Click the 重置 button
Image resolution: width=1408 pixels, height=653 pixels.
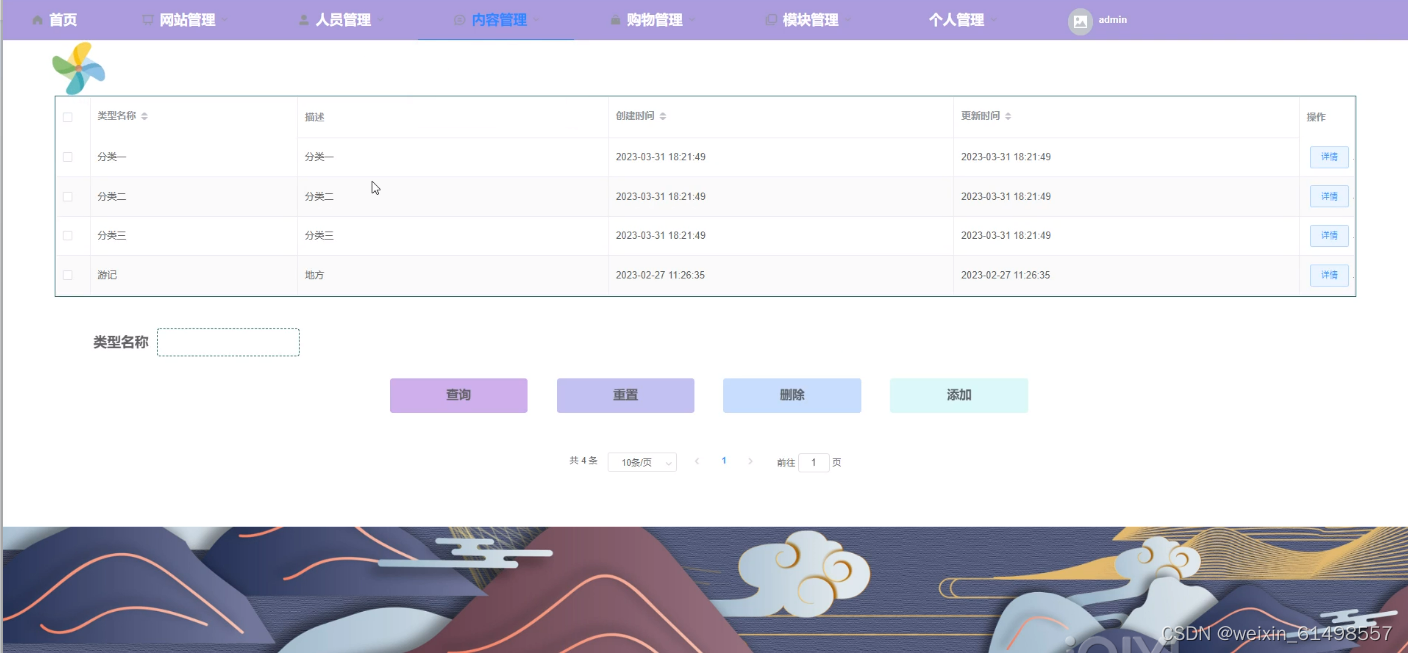[625, 395]
